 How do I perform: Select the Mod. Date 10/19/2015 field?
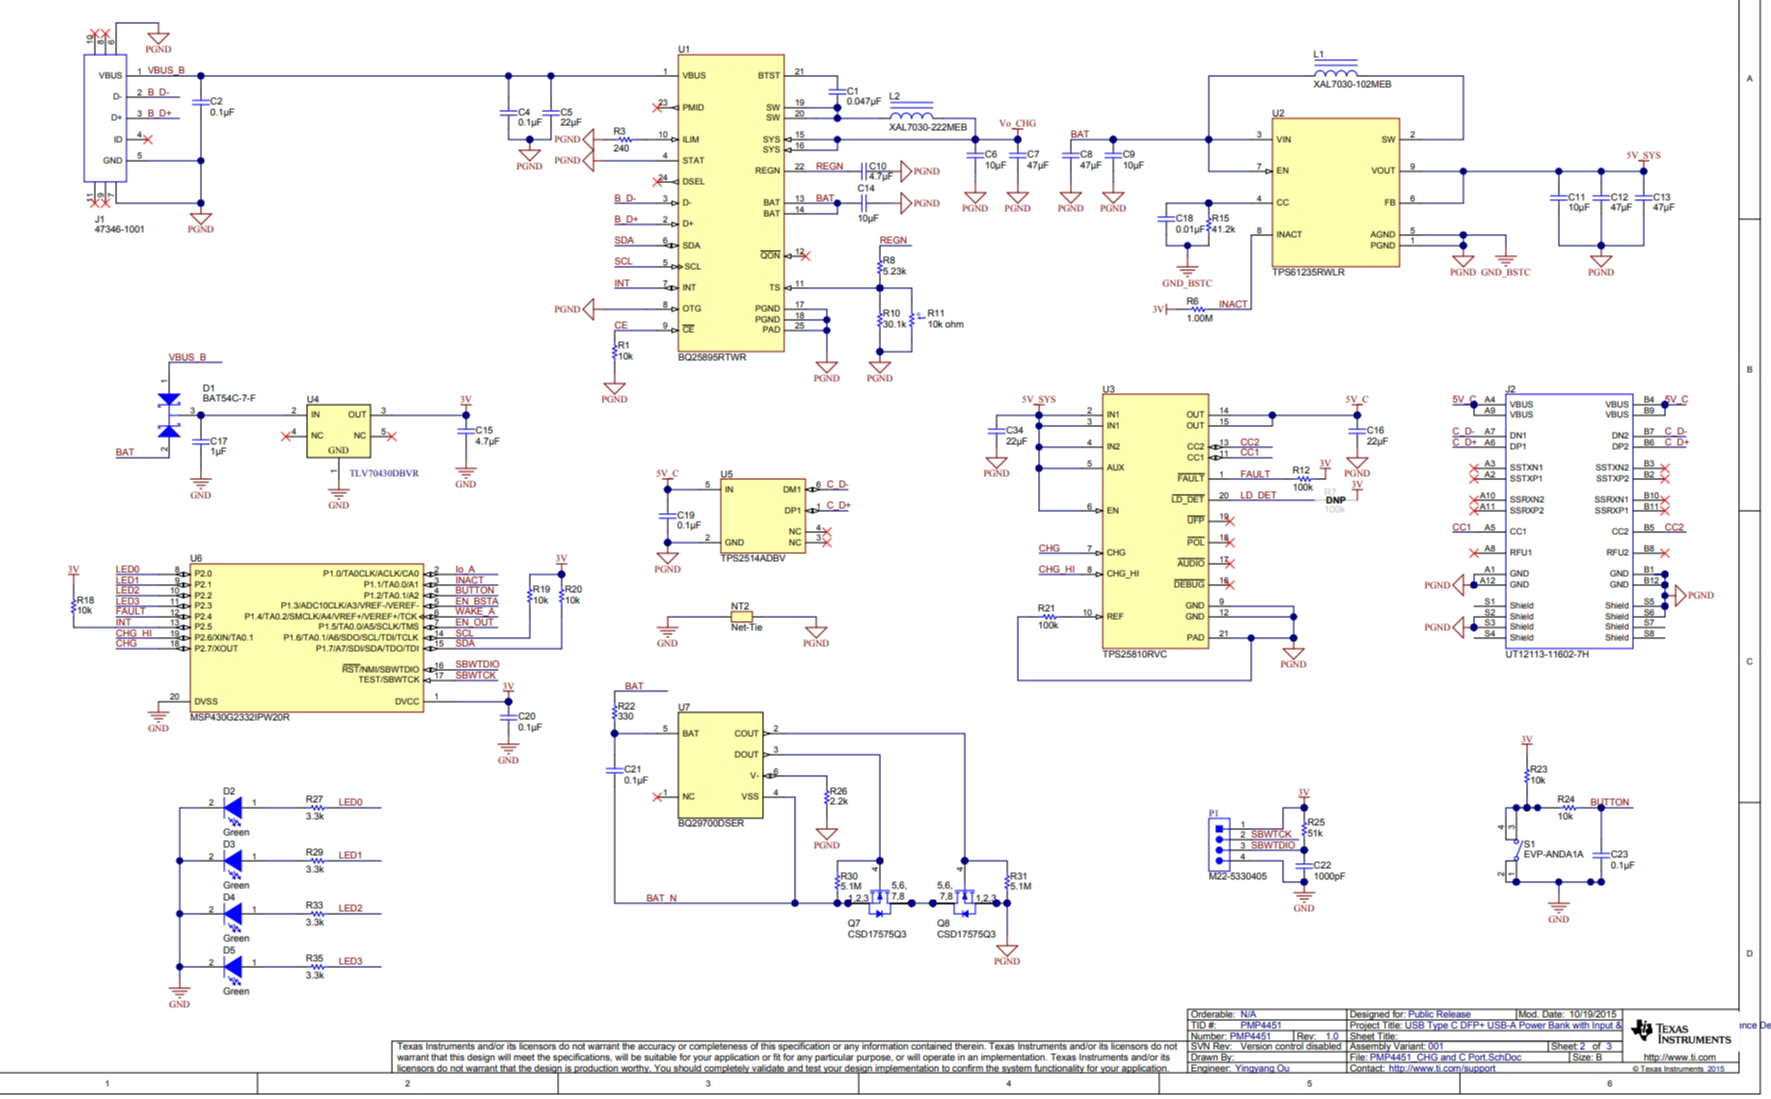pyautogui.click(x=1567, y=1014)
